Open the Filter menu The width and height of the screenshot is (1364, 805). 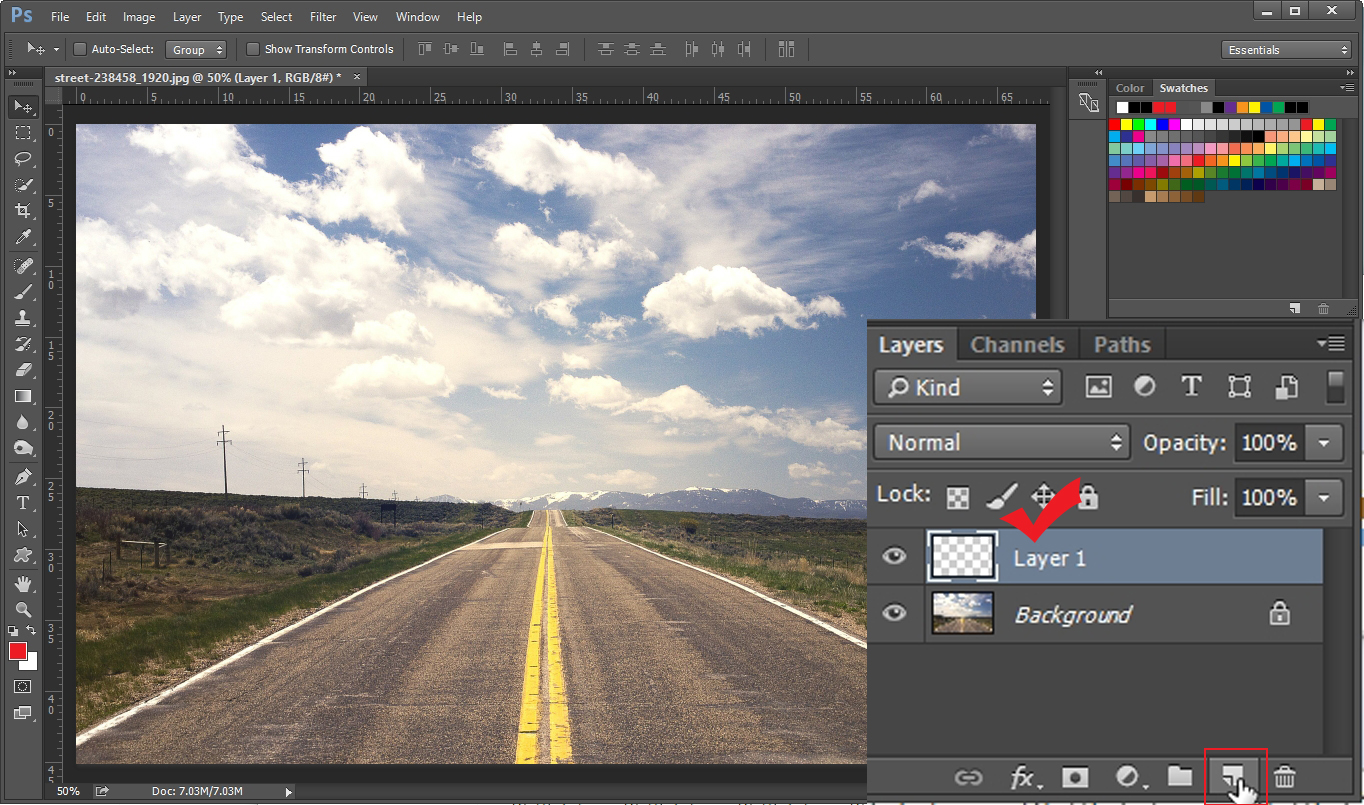[x=323, y=17]
